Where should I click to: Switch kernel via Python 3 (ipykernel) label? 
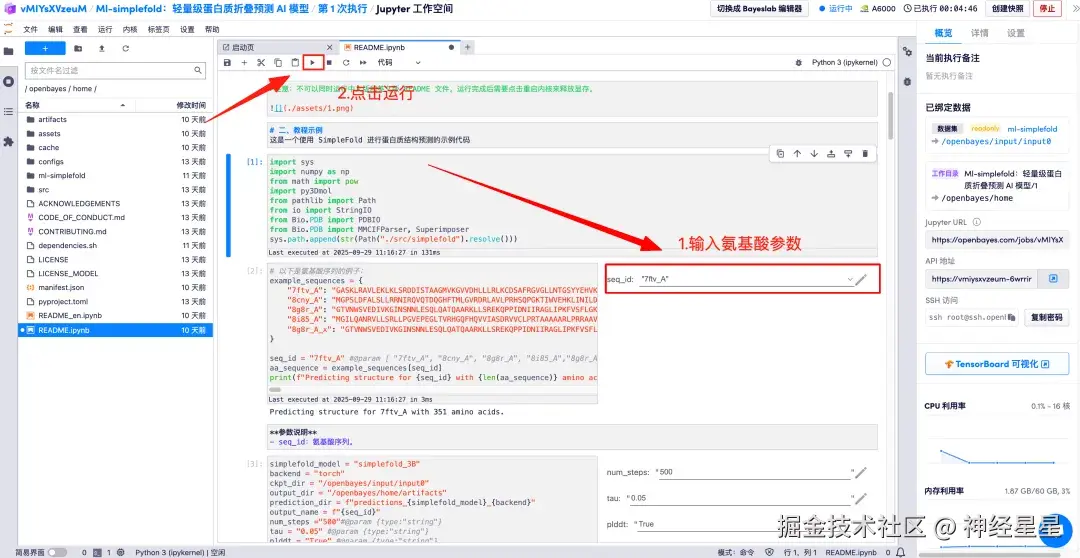[x=844, y=62]
